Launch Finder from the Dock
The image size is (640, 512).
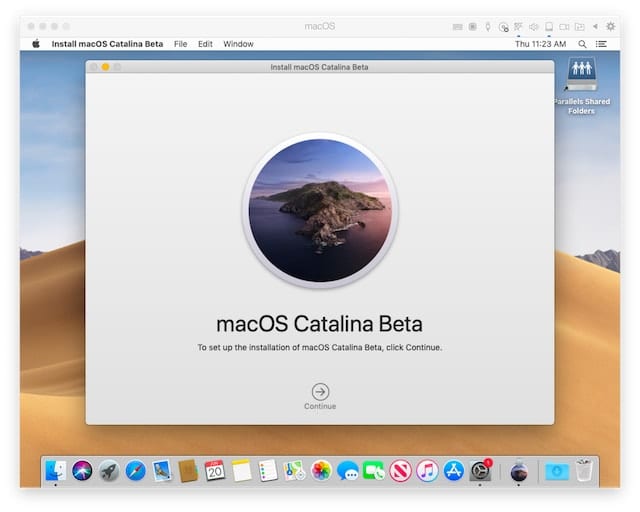[x=56, y=471]
